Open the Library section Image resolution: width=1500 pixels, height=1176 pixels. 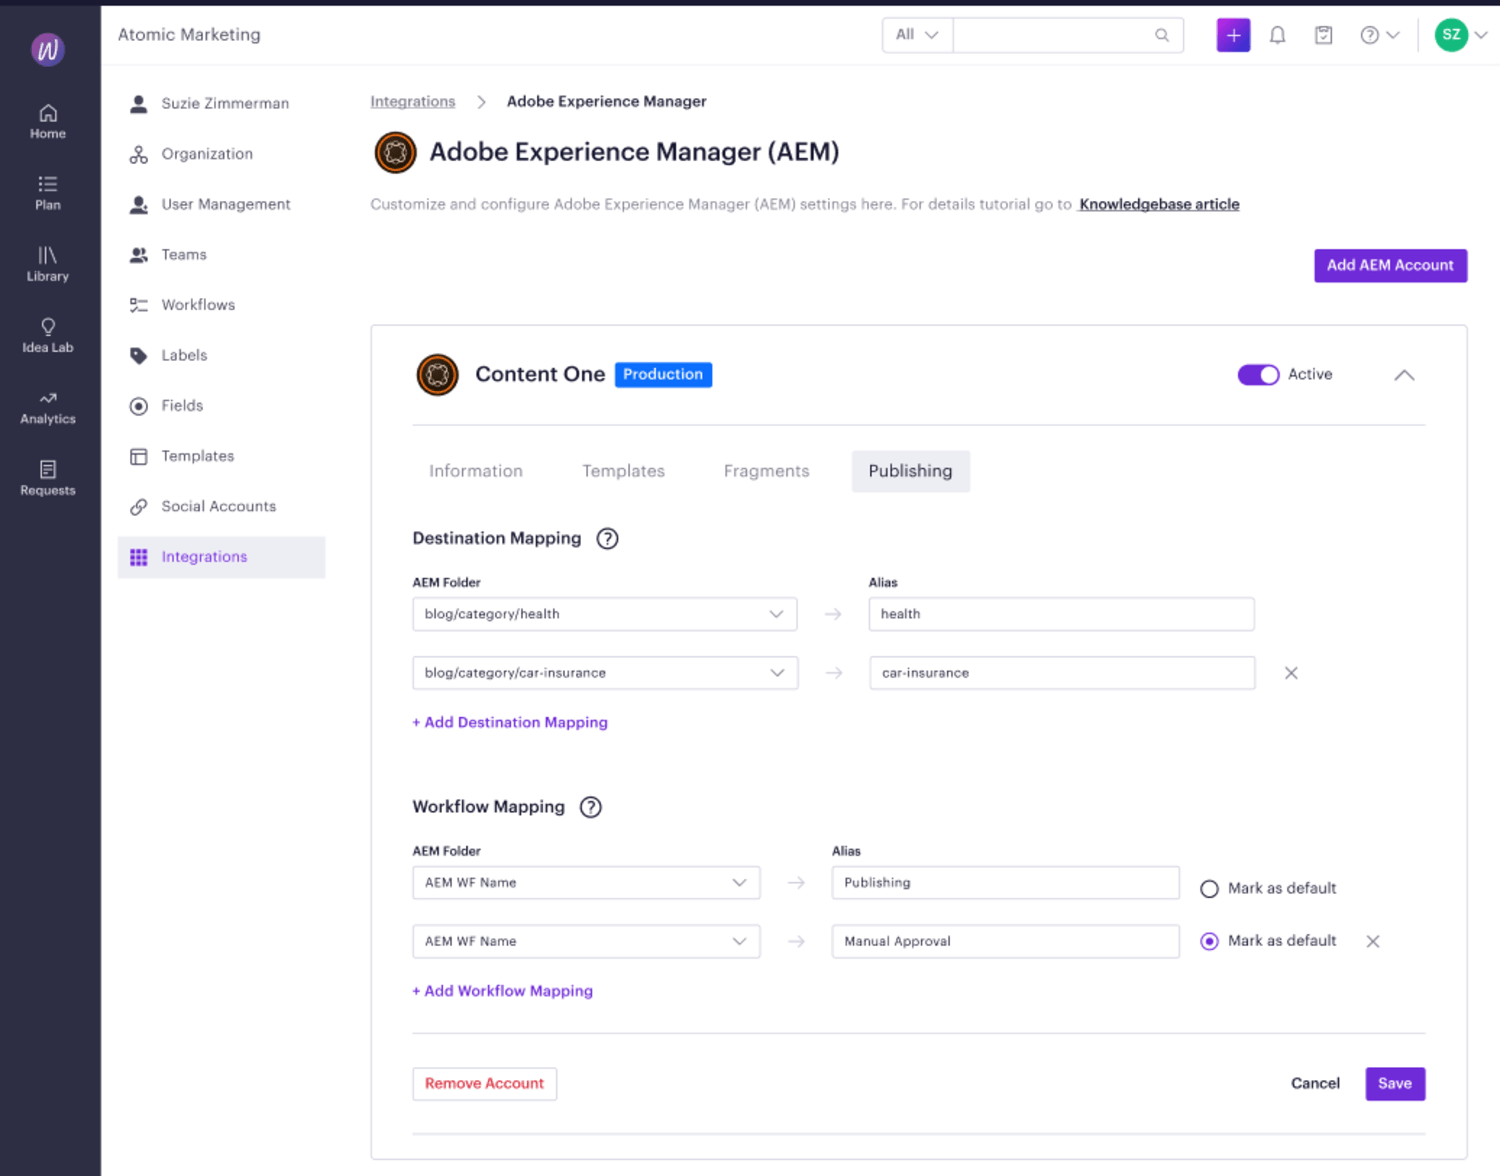(47, 265)
